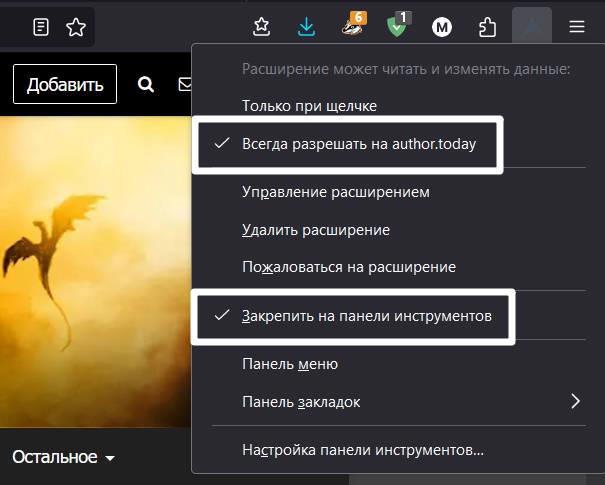Open the round M extension icon
The height and width of the screenshot is (485, 605).
pos(442,27)
